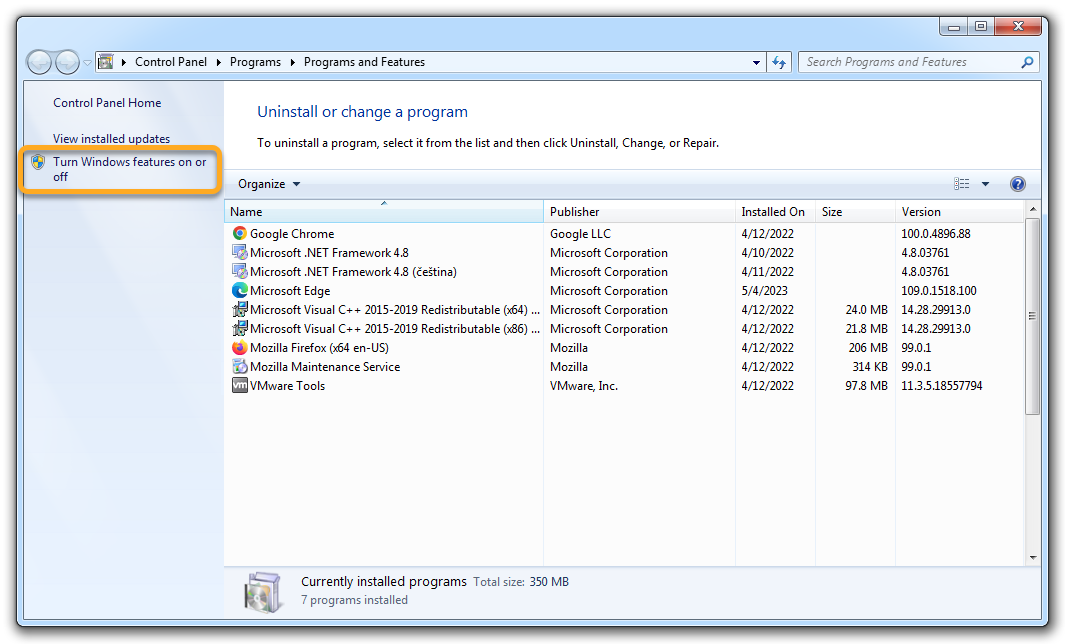Click the search magnifier icon

tap(1027, 62)
